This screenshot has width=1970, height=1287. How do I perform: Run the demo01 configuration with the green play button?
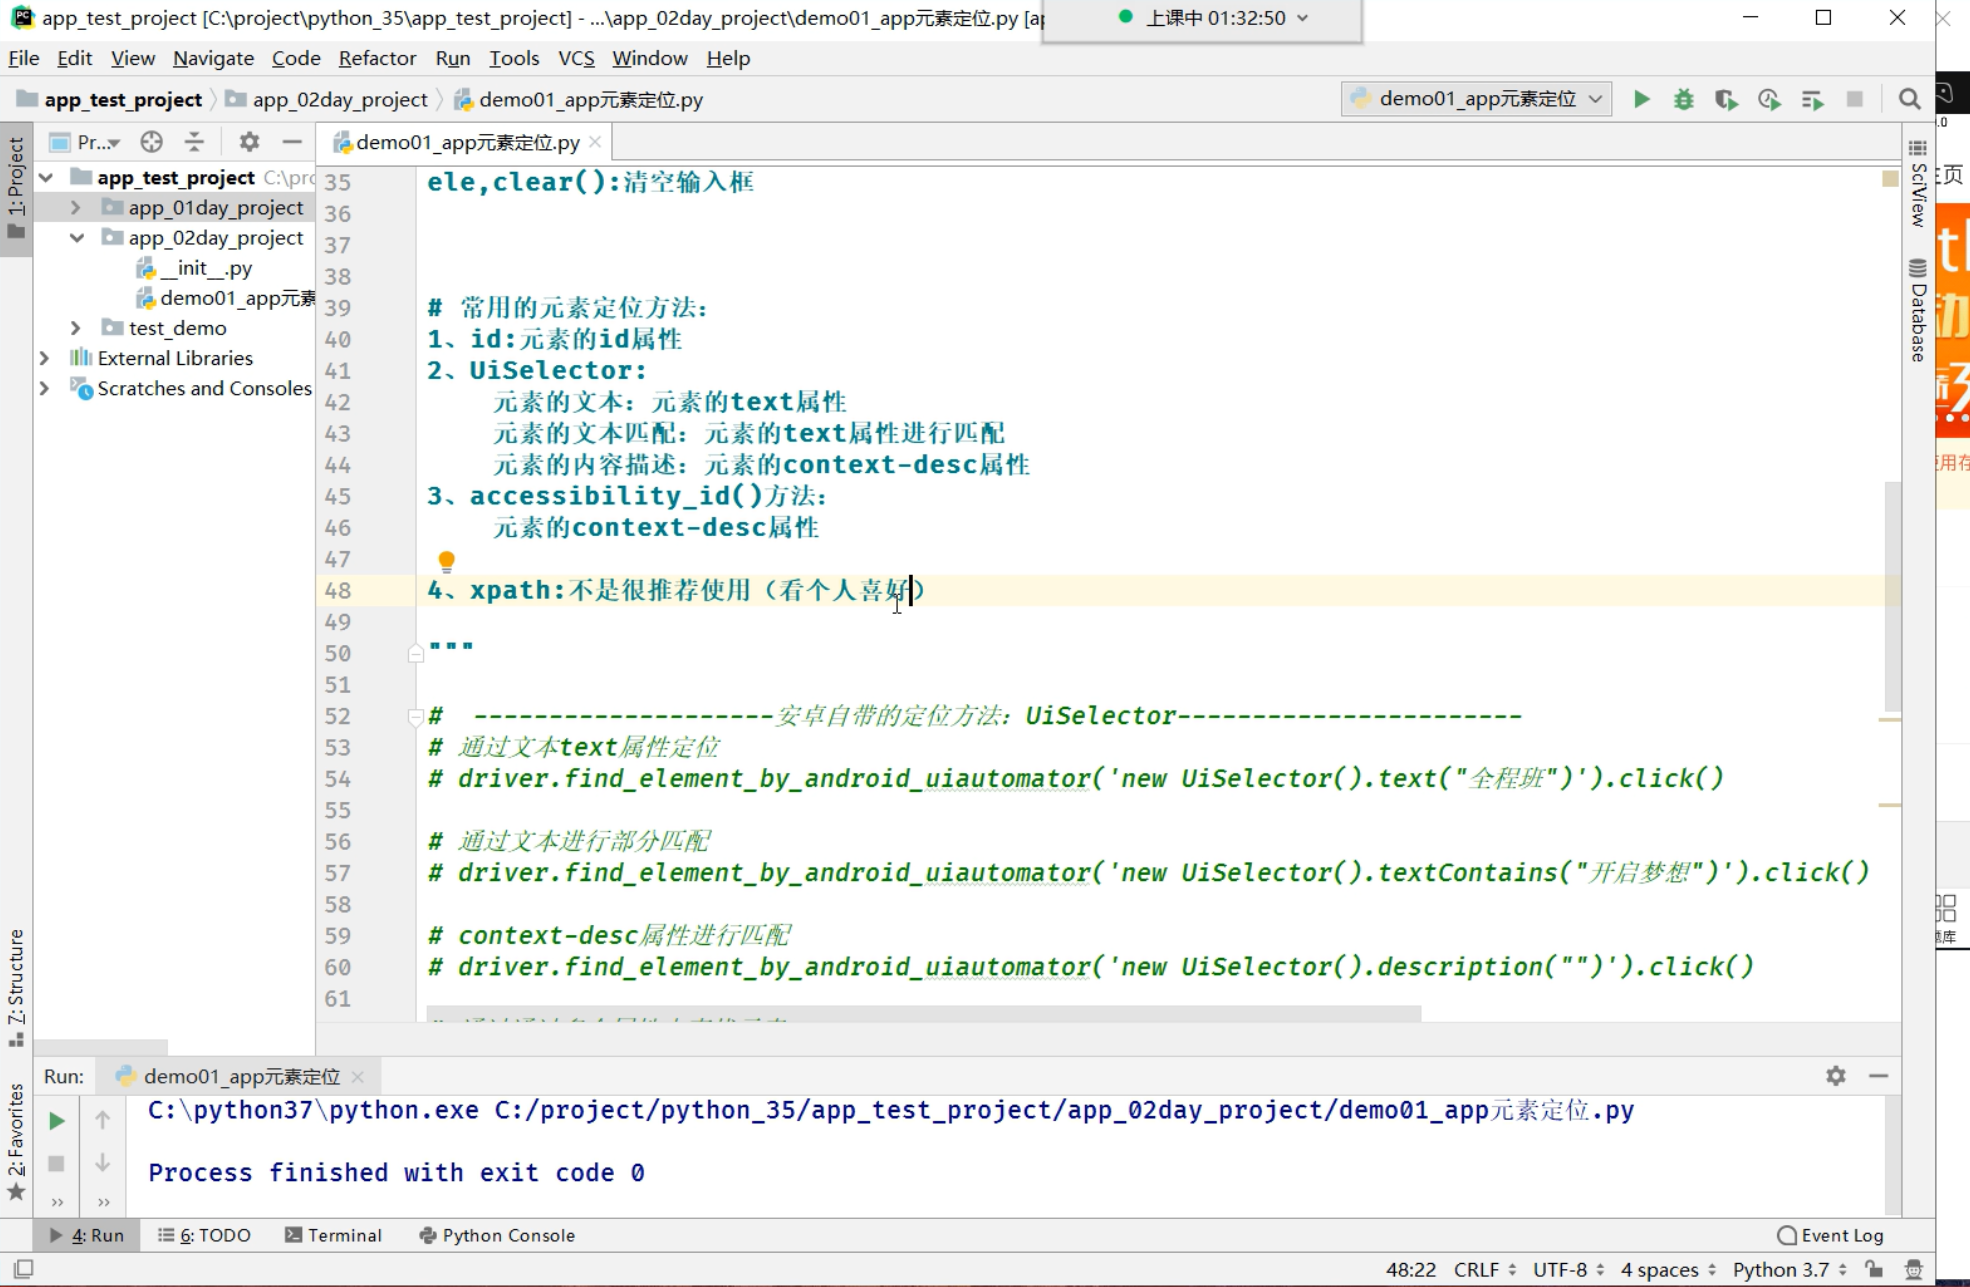coord(1641,99)
